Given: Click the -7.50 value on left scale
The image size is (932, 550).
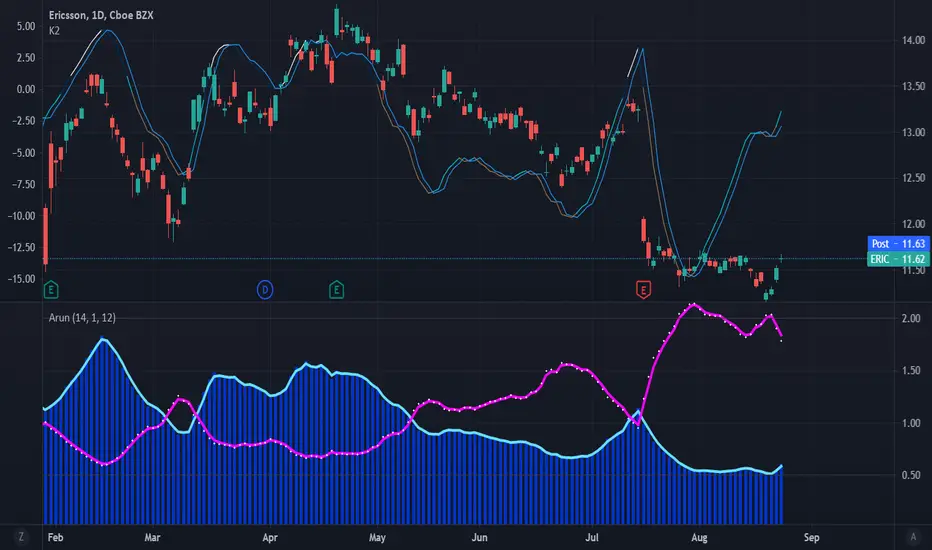Looking at the screenshot, I should click(23, 184).
